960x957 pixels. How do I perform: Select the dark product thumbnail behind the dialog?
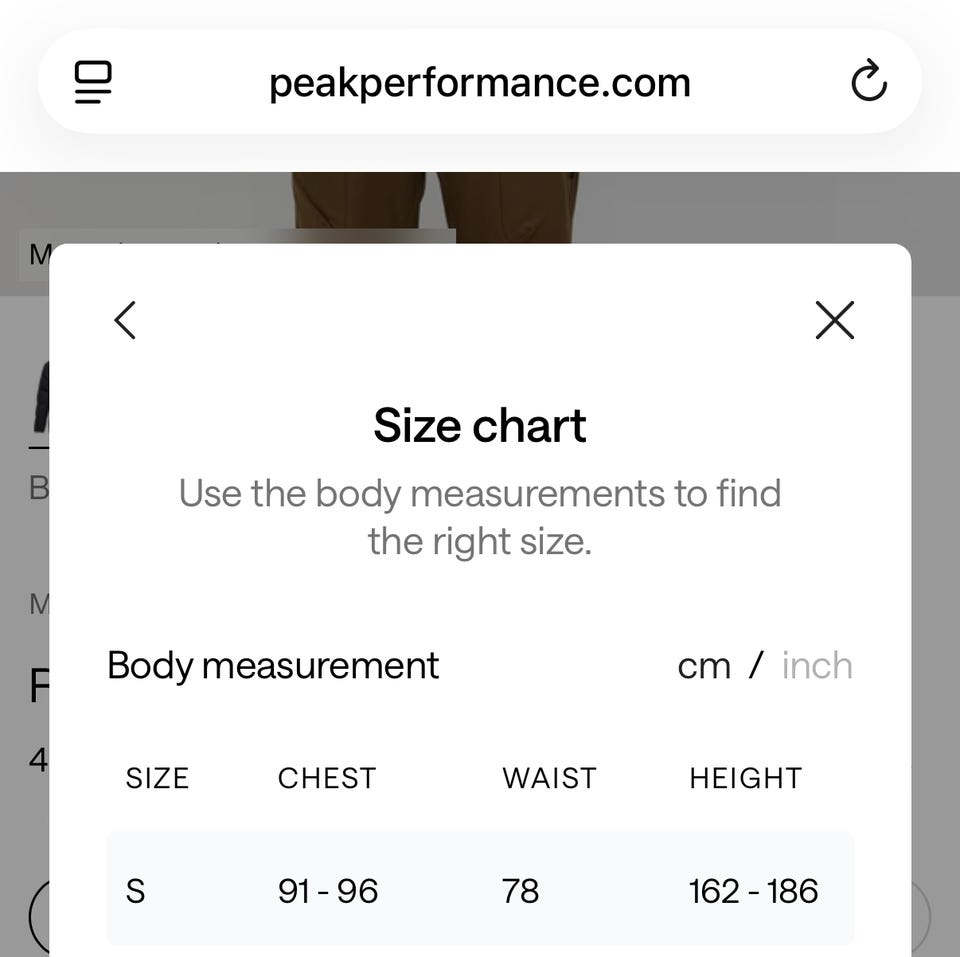(41, 405)
